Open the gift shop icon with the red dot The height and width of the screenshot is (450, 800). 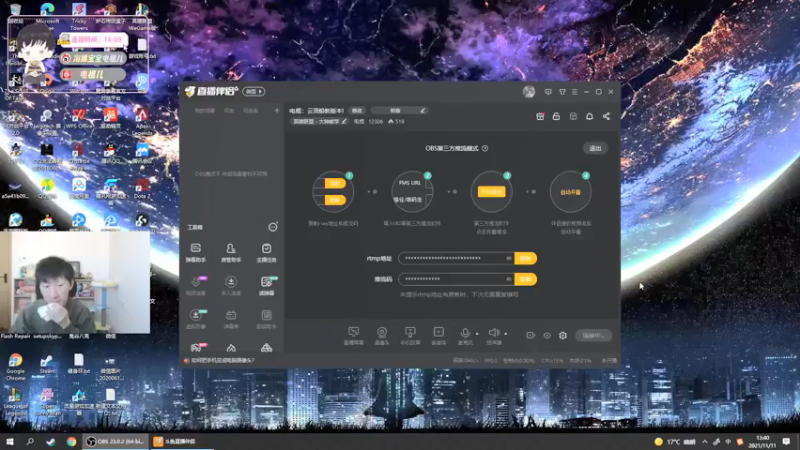[x=540, y=116]
